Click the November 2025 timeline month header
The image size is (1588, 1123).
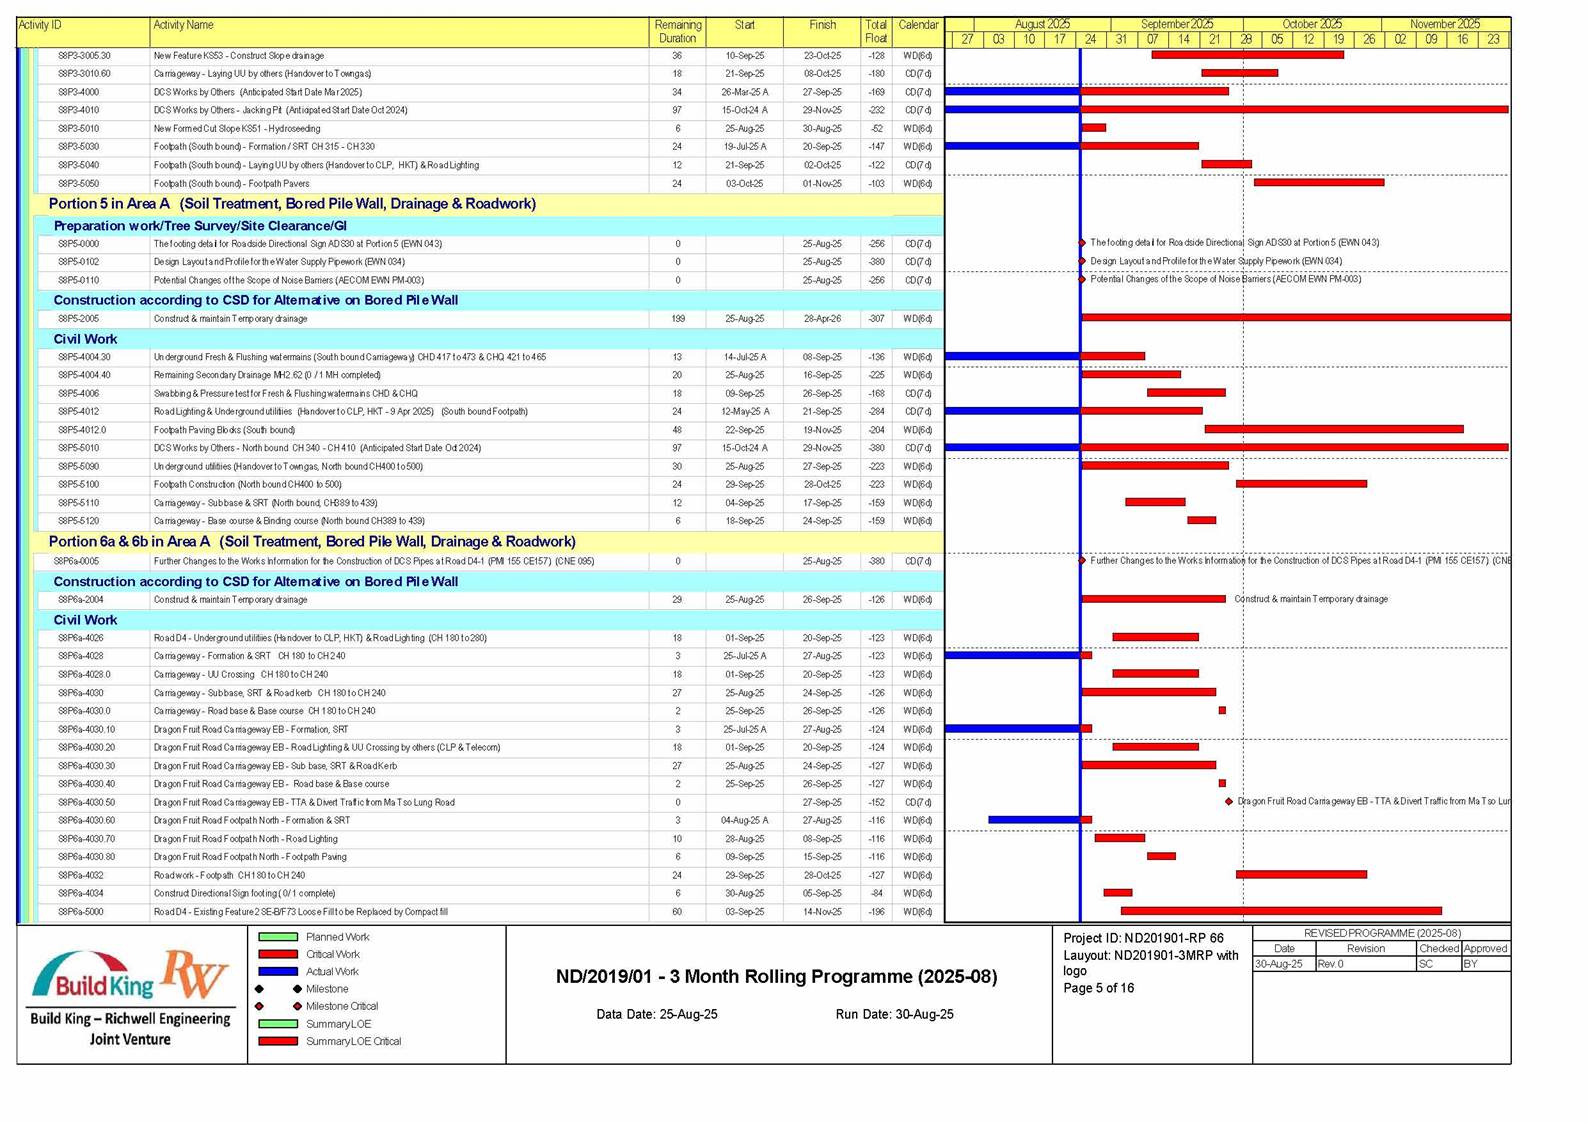point(1445,24)
